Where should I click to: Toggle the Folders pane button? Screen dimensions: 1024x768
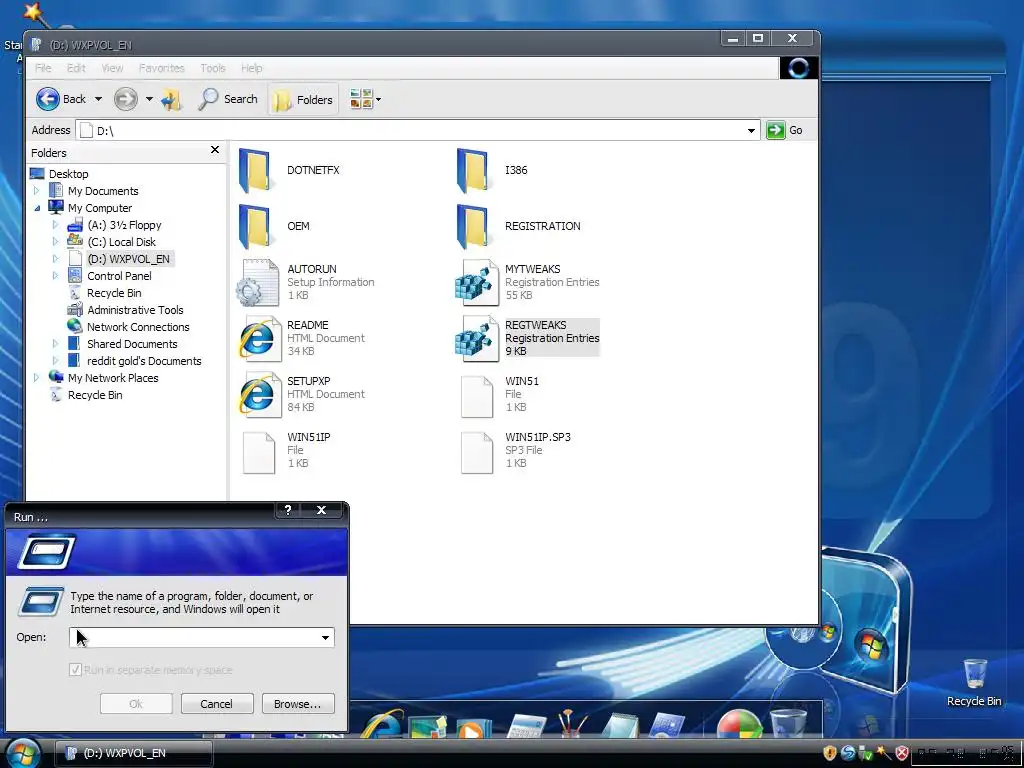pos(303,99)
